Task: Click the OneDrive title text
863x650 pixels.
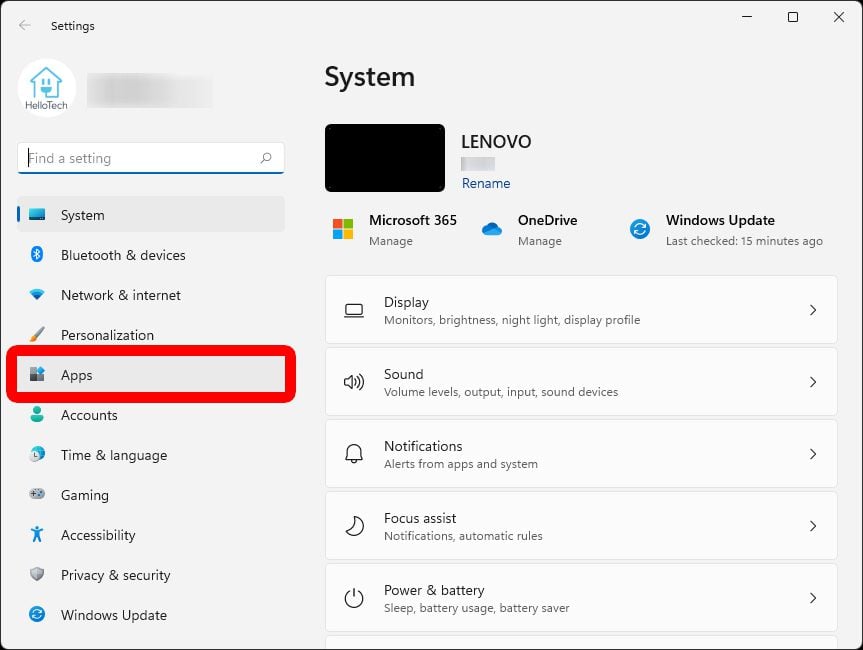Action: (x=548, y=220)
